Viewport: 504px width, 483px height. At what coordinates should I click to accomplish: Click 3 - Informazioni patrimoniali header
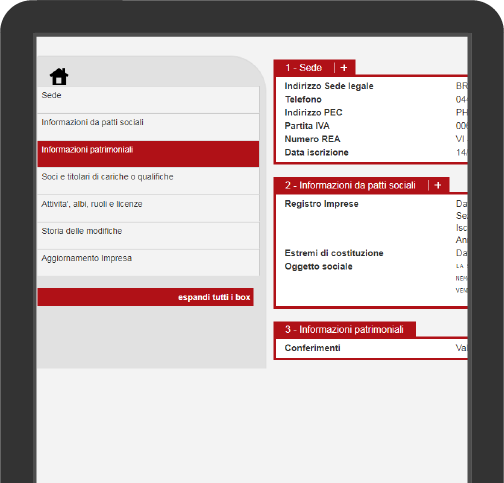coord(345,330)
